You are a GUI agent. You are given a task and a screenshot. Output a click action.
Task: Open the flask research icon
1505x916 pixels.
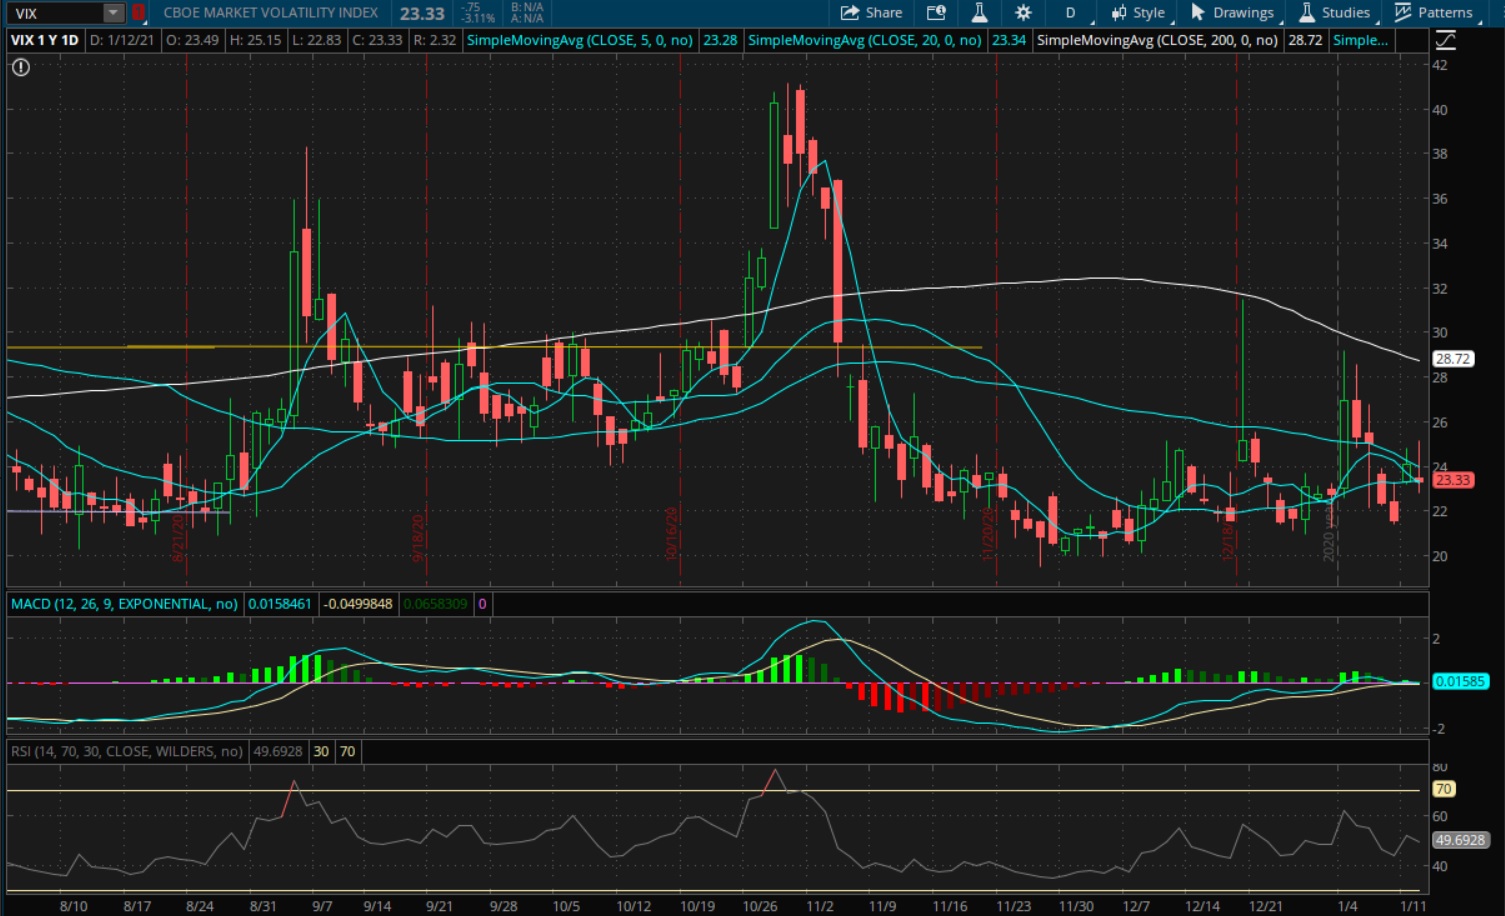(979, 13)
